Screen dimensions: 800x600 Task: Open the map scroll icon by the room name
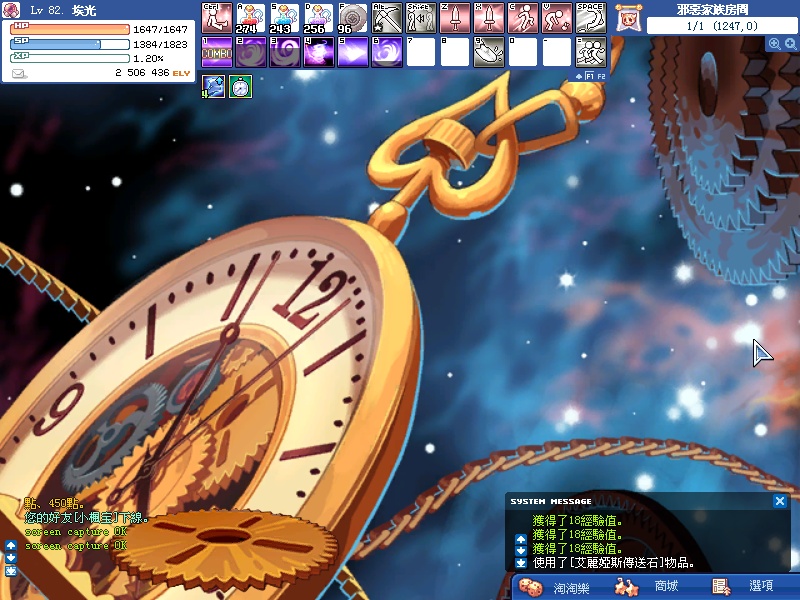629,18
